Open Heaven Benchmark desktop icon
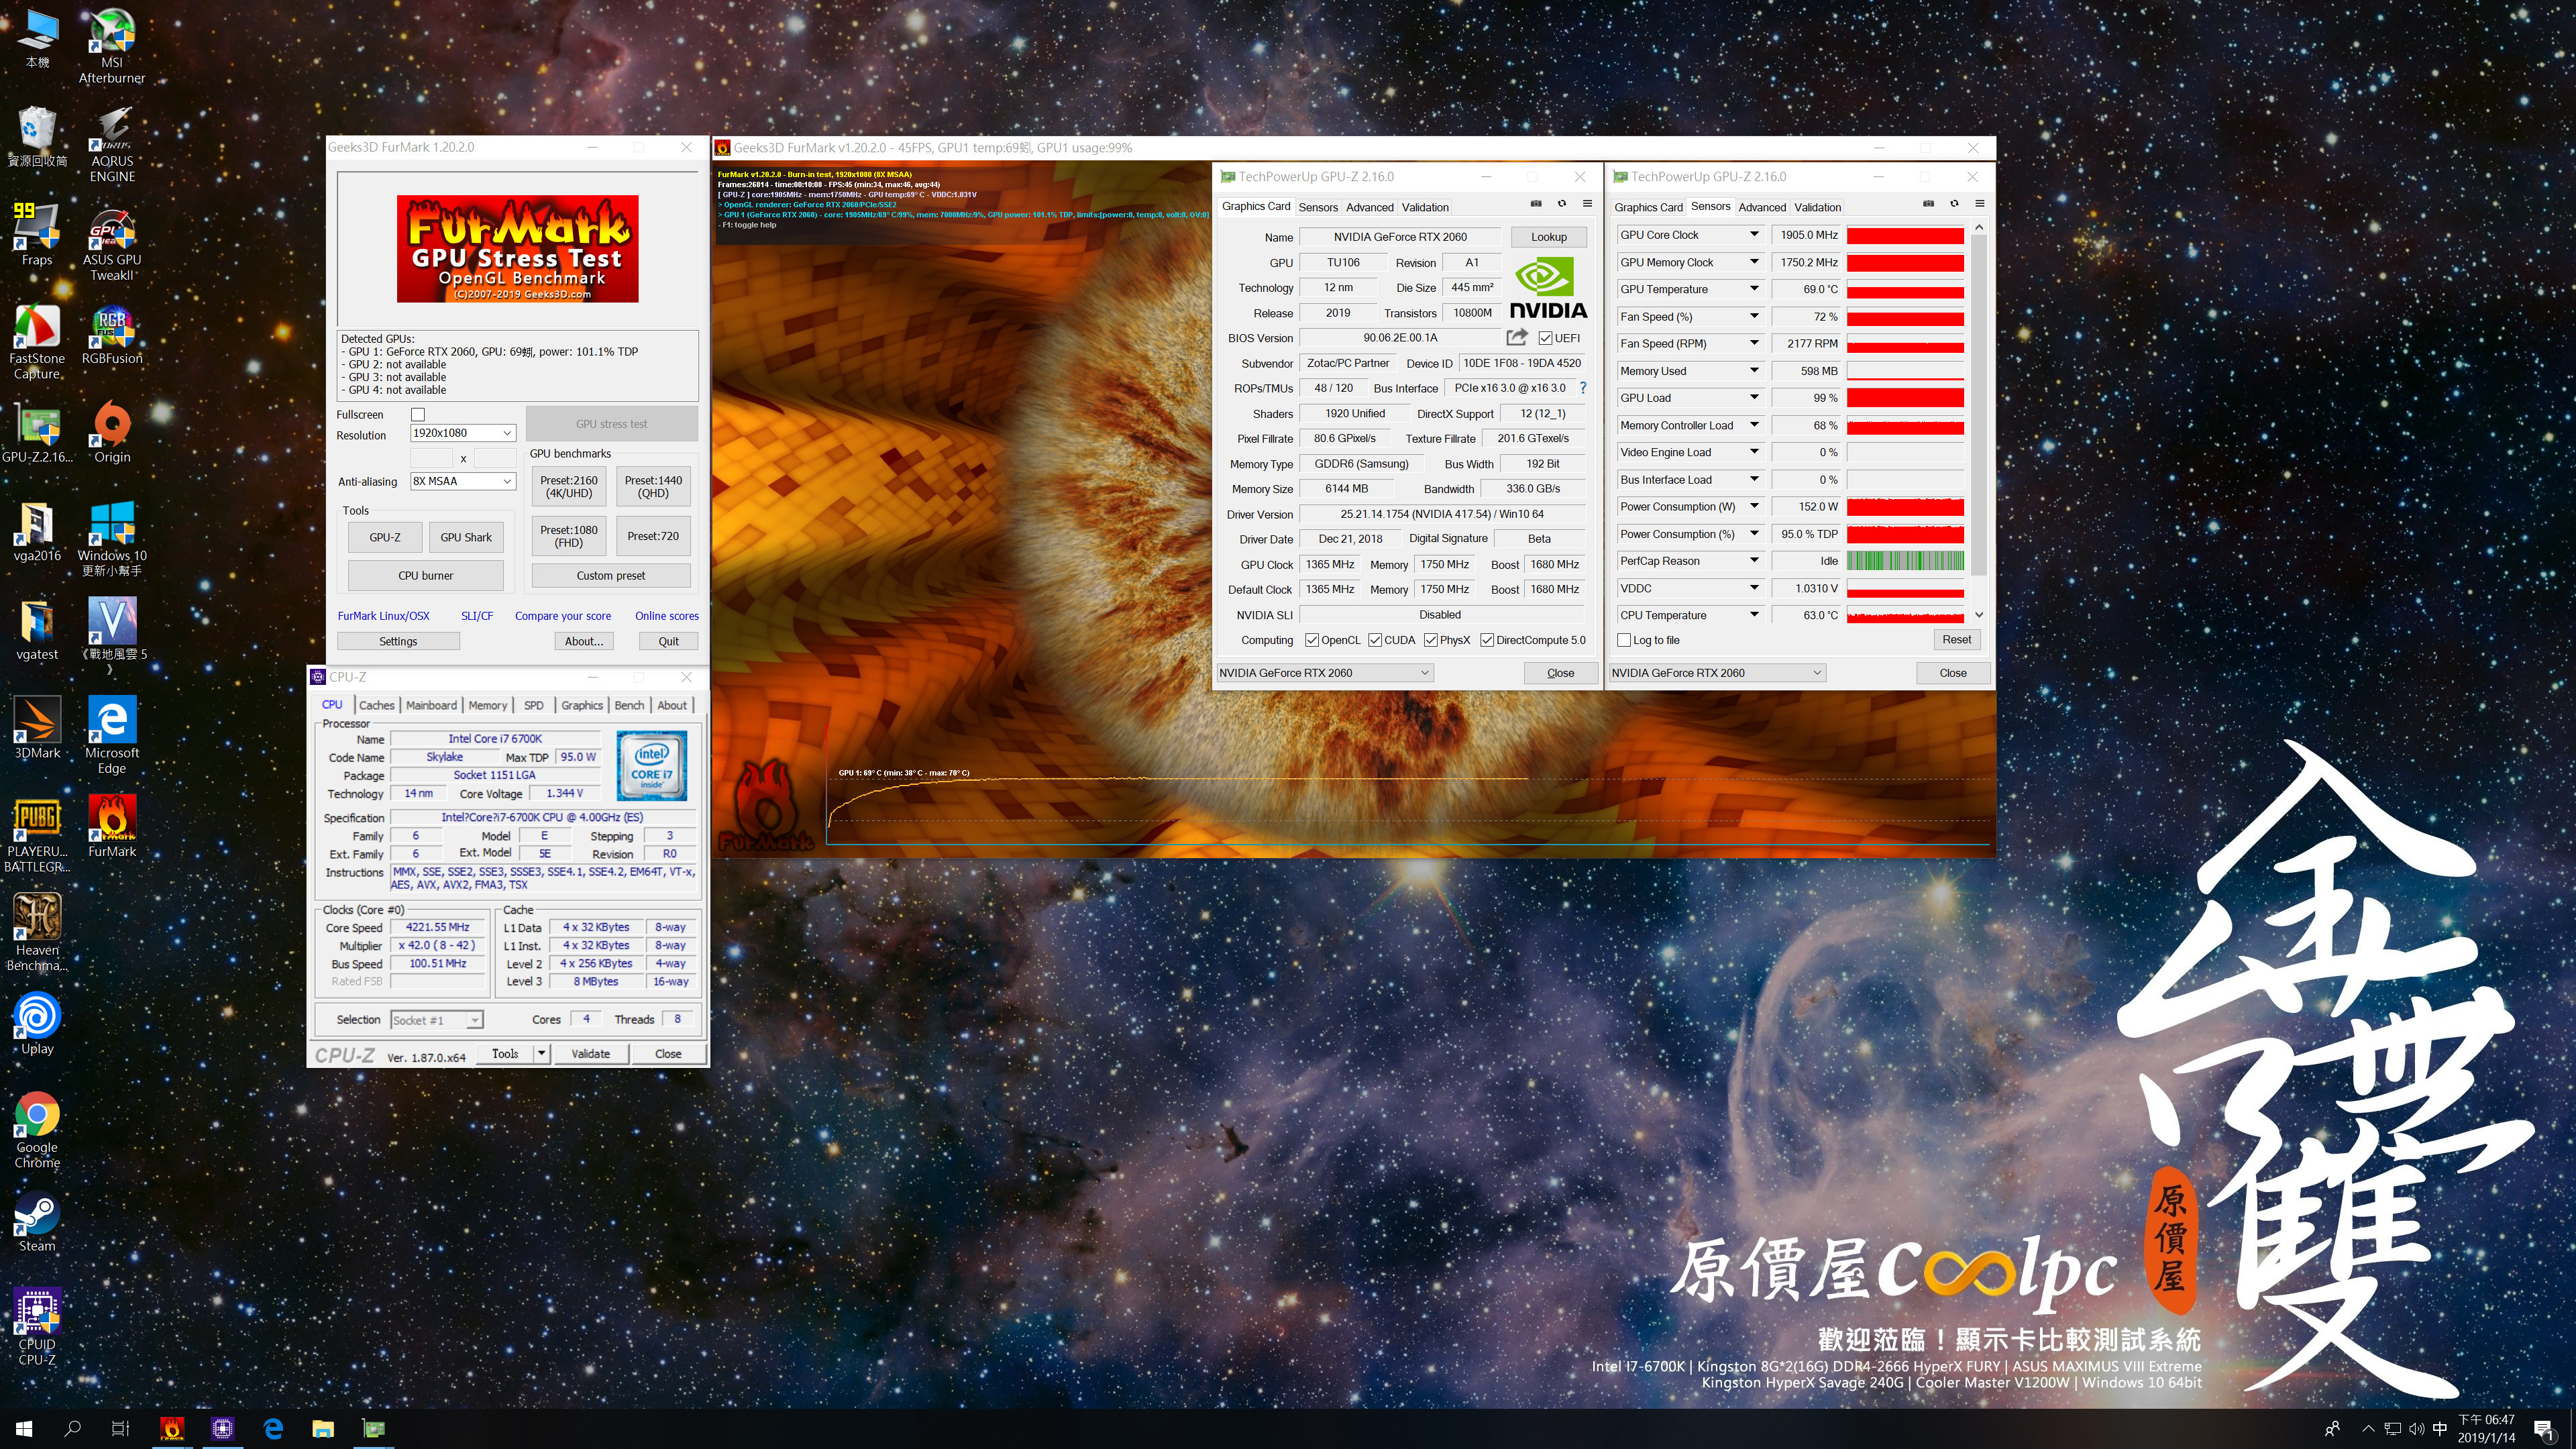The width and height of the screenshot is (2576, 1449). coord(37,932)
